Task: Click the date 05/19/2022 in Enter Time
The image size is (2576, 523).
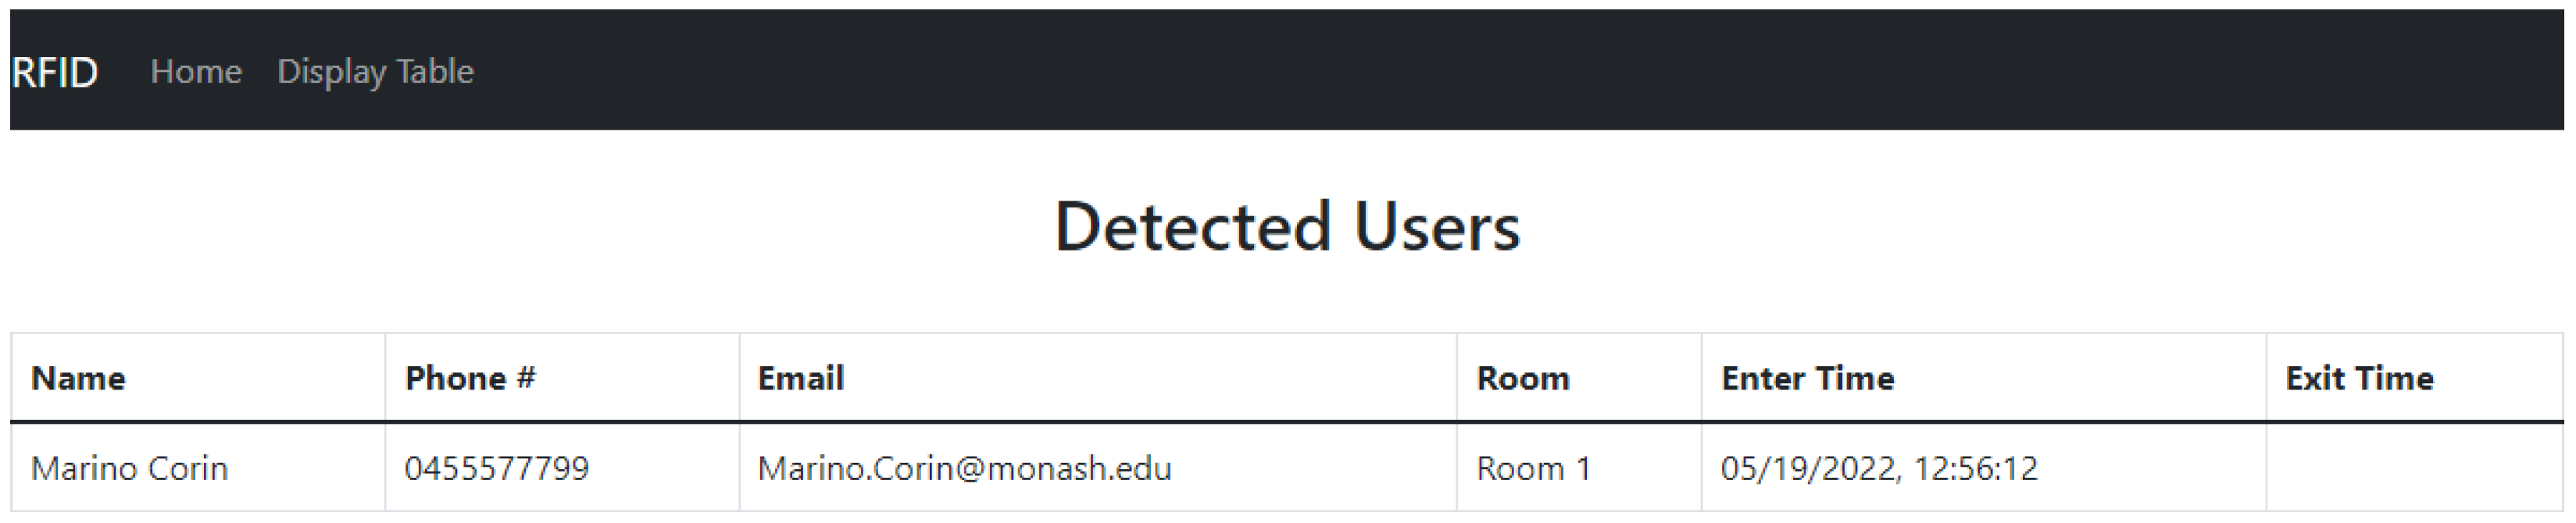Action: pos(1808,468)
